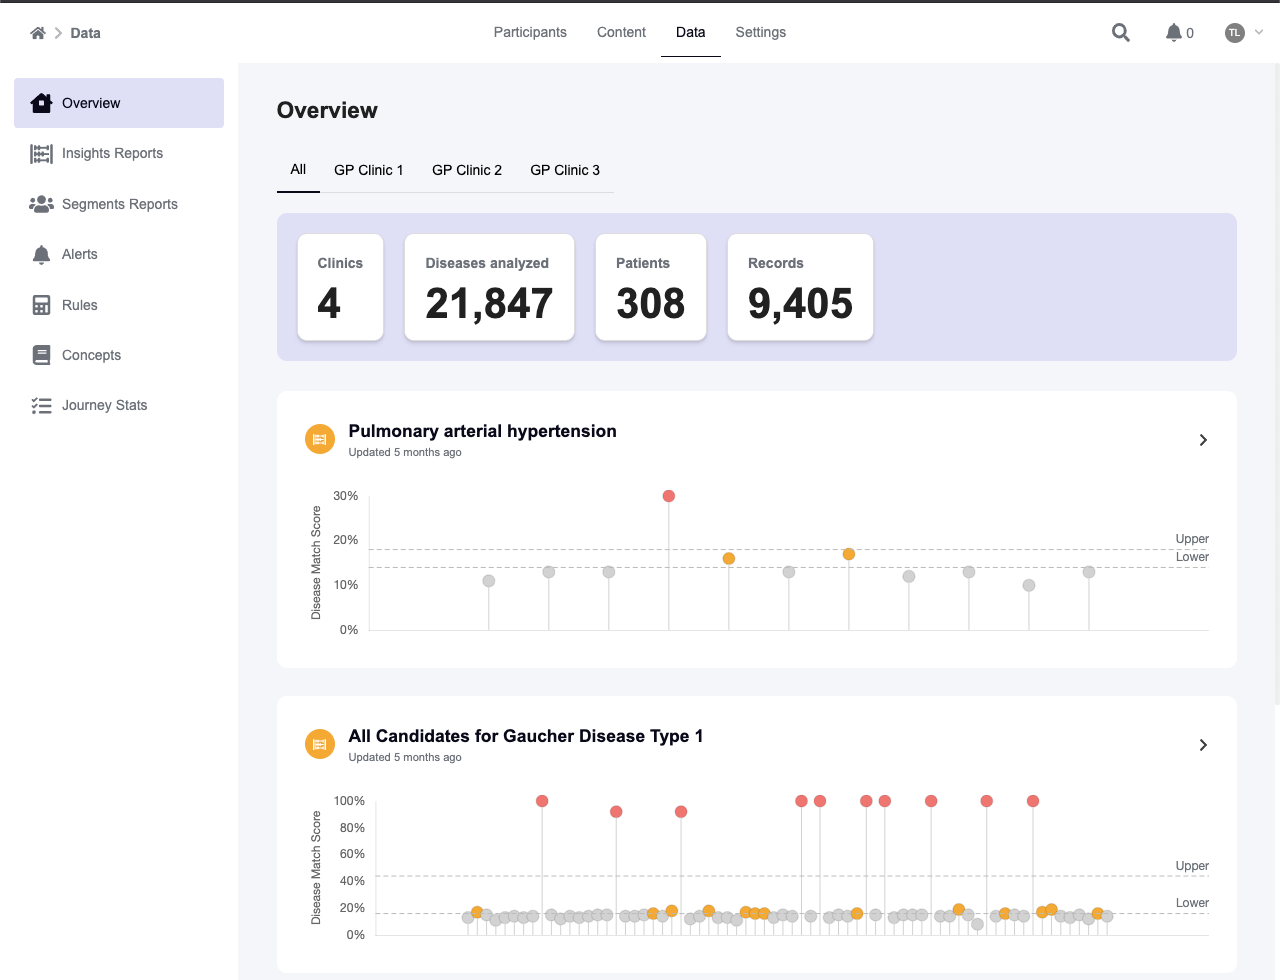Open the Participants top menu tab

pos(530,32)
